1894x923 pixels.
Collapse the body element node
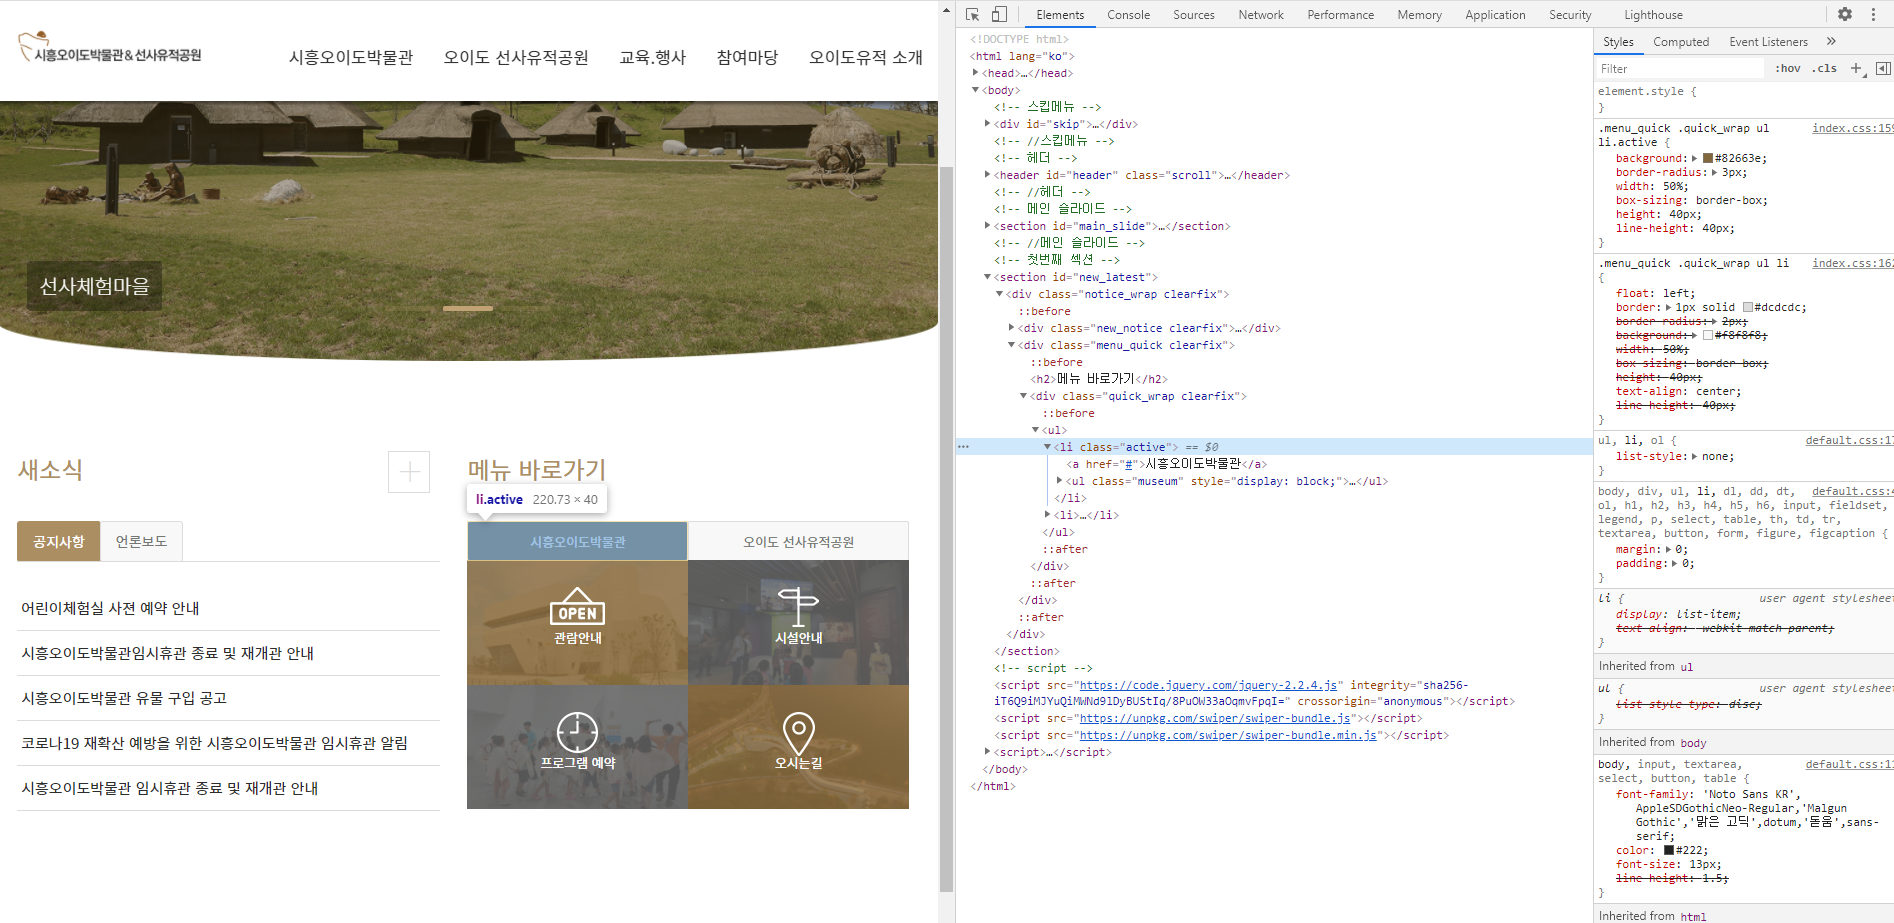[x=975, y=90]
